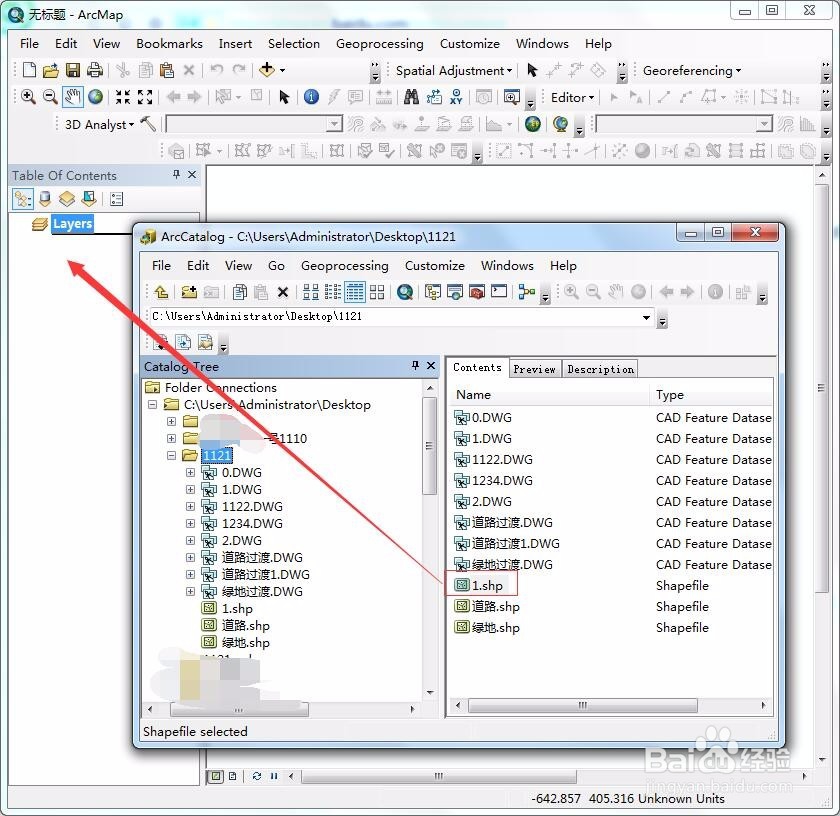840x816 pixels.
Task: Close the Table Of Contents panel
Action: (192, 174)
